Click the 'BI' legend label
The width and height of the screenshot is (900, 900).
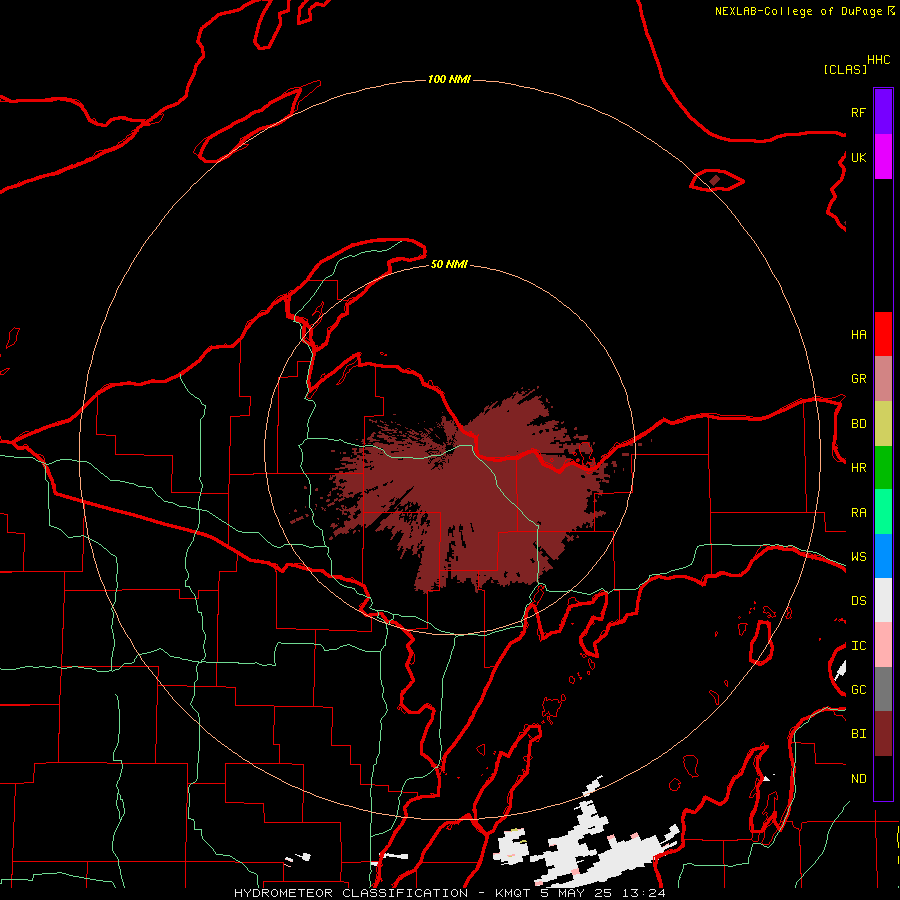[858, 734]
